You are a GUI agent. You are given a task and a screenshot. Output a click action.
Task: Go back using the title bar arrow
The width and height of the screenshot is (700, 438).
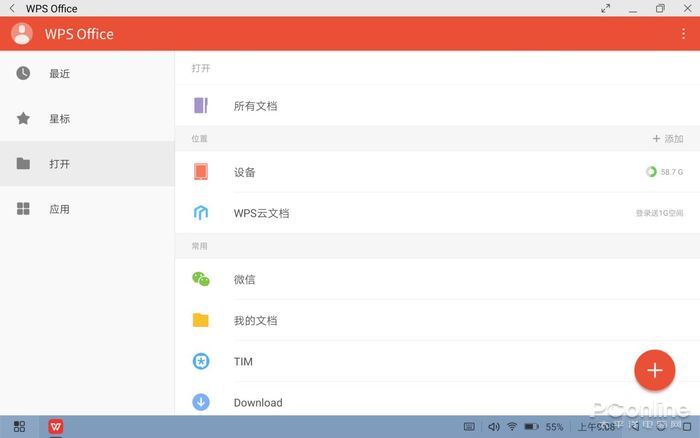pyautogui.click(x=12, y=8)
